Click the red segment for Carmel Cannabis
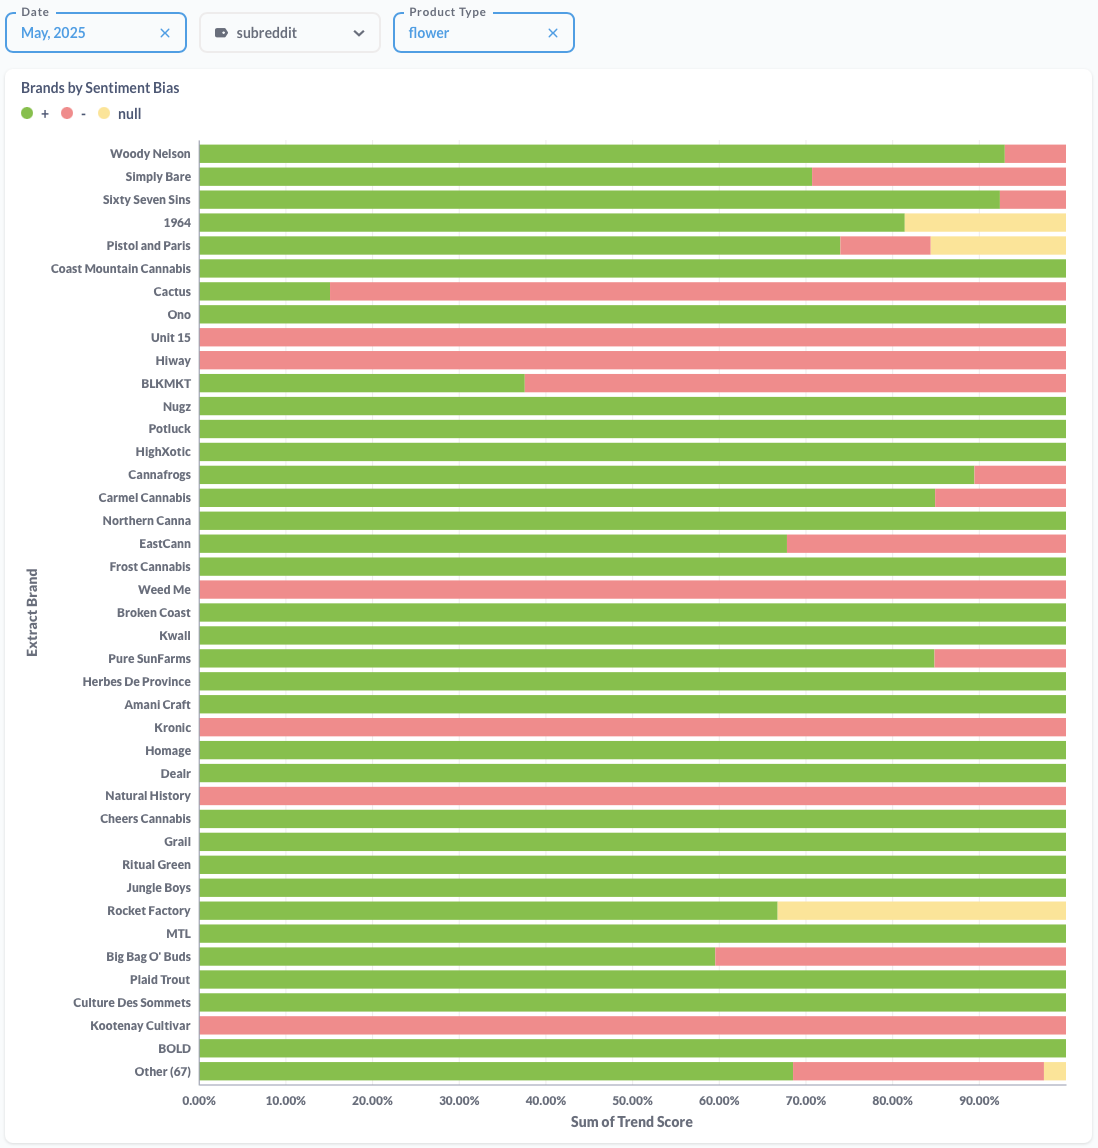Image resolution: width=1098 pixels, height=1148 pixels. pos(1001,498)
